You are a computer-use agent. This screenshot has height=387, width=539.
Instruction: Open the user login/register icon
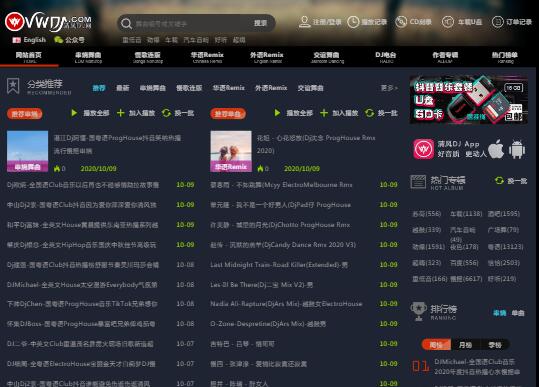[x=305, y=22]
